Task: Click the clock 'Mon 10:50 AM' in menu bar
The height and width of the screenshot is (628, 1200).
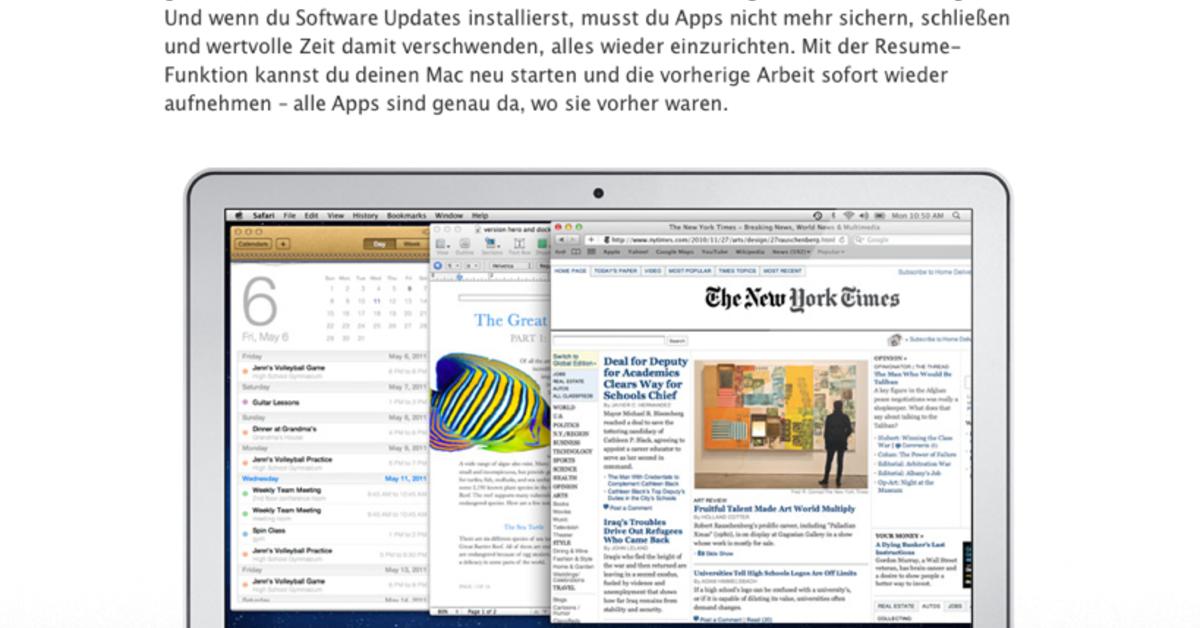Action: tap(917, 216)
